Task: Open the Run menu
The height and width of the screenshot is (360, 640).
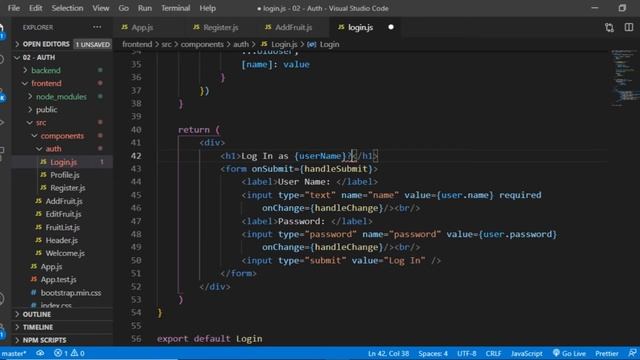Action: coord(144,8)
